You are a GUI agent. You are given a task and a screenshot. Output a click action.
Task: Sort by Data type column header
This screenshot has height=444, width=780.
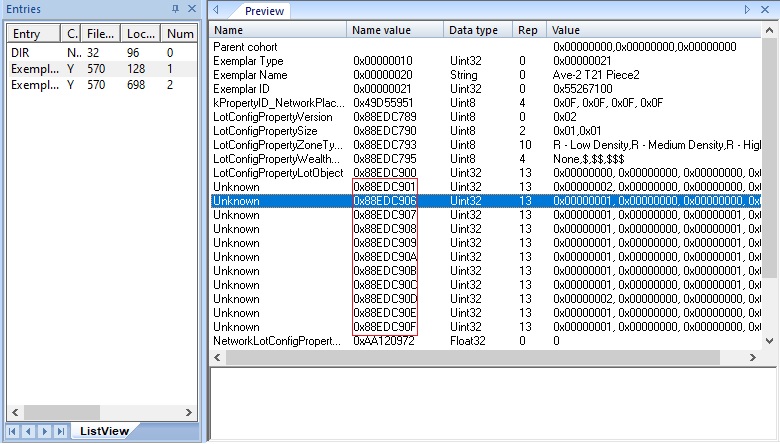478,30
